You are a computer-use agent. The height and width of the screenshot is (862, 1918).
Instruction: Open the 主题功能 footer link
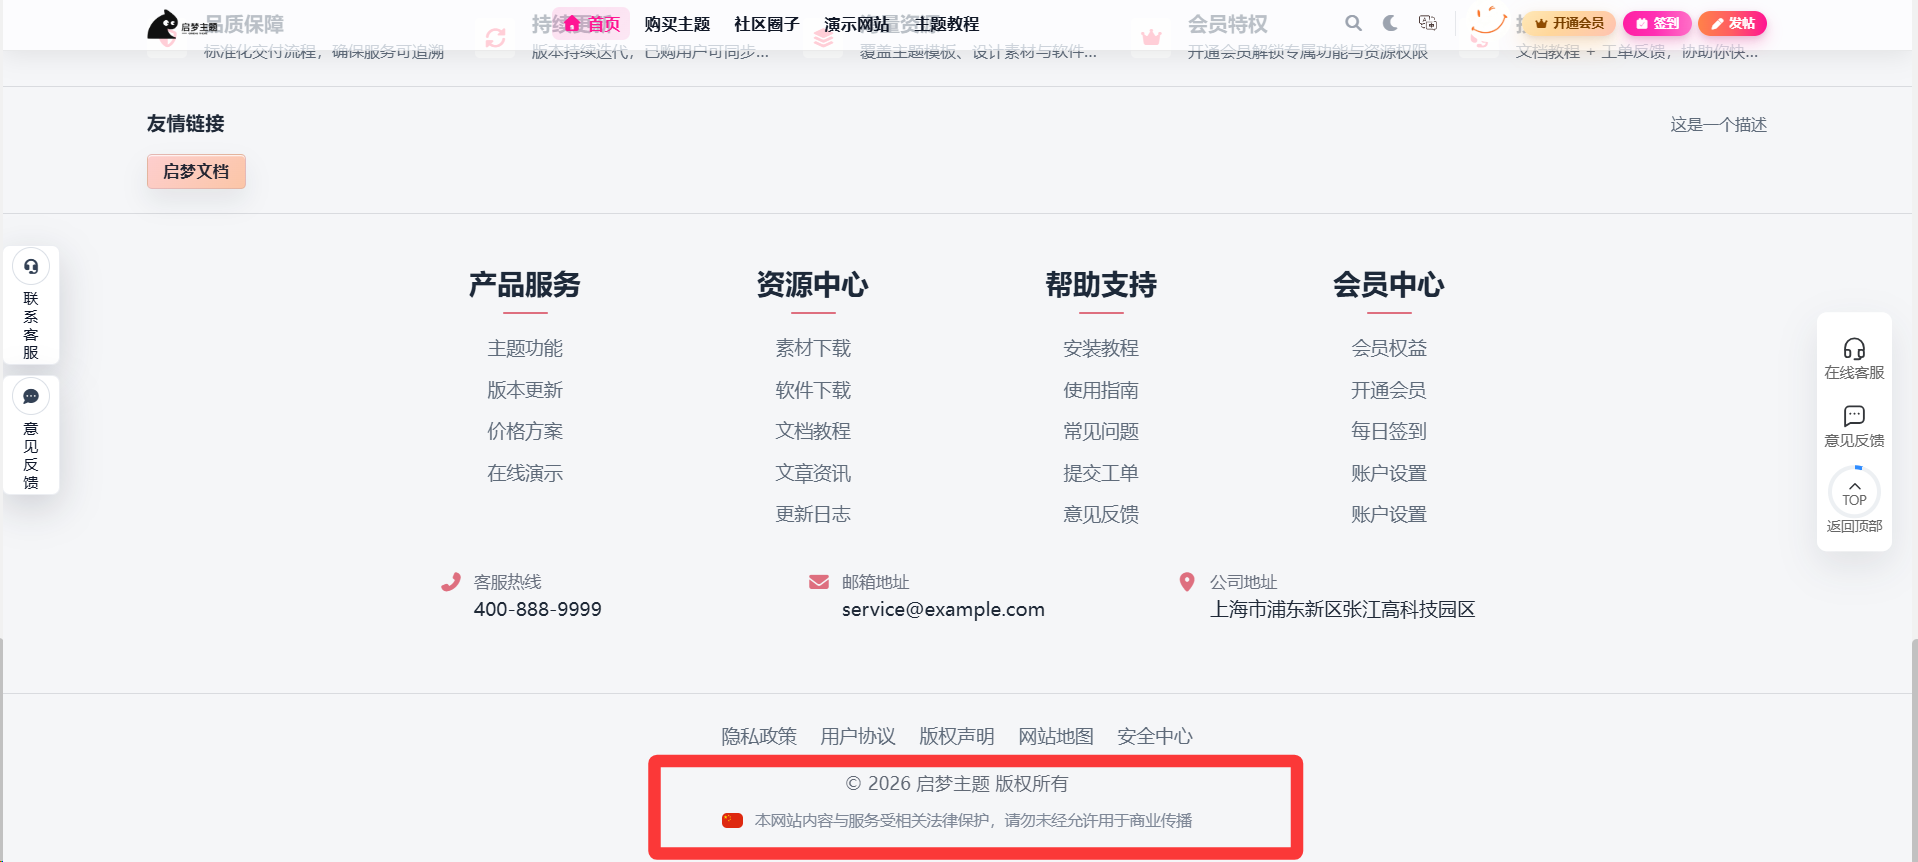click(x=525, y=348)
